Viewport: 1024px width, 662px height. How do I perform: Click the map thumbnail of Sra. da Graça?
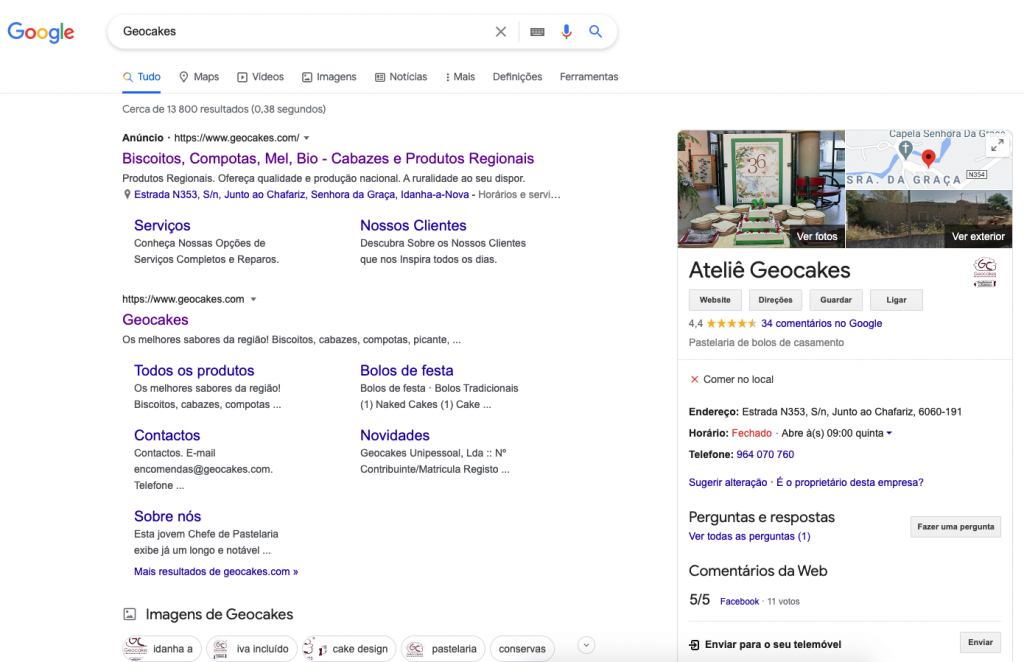[929, 160]
